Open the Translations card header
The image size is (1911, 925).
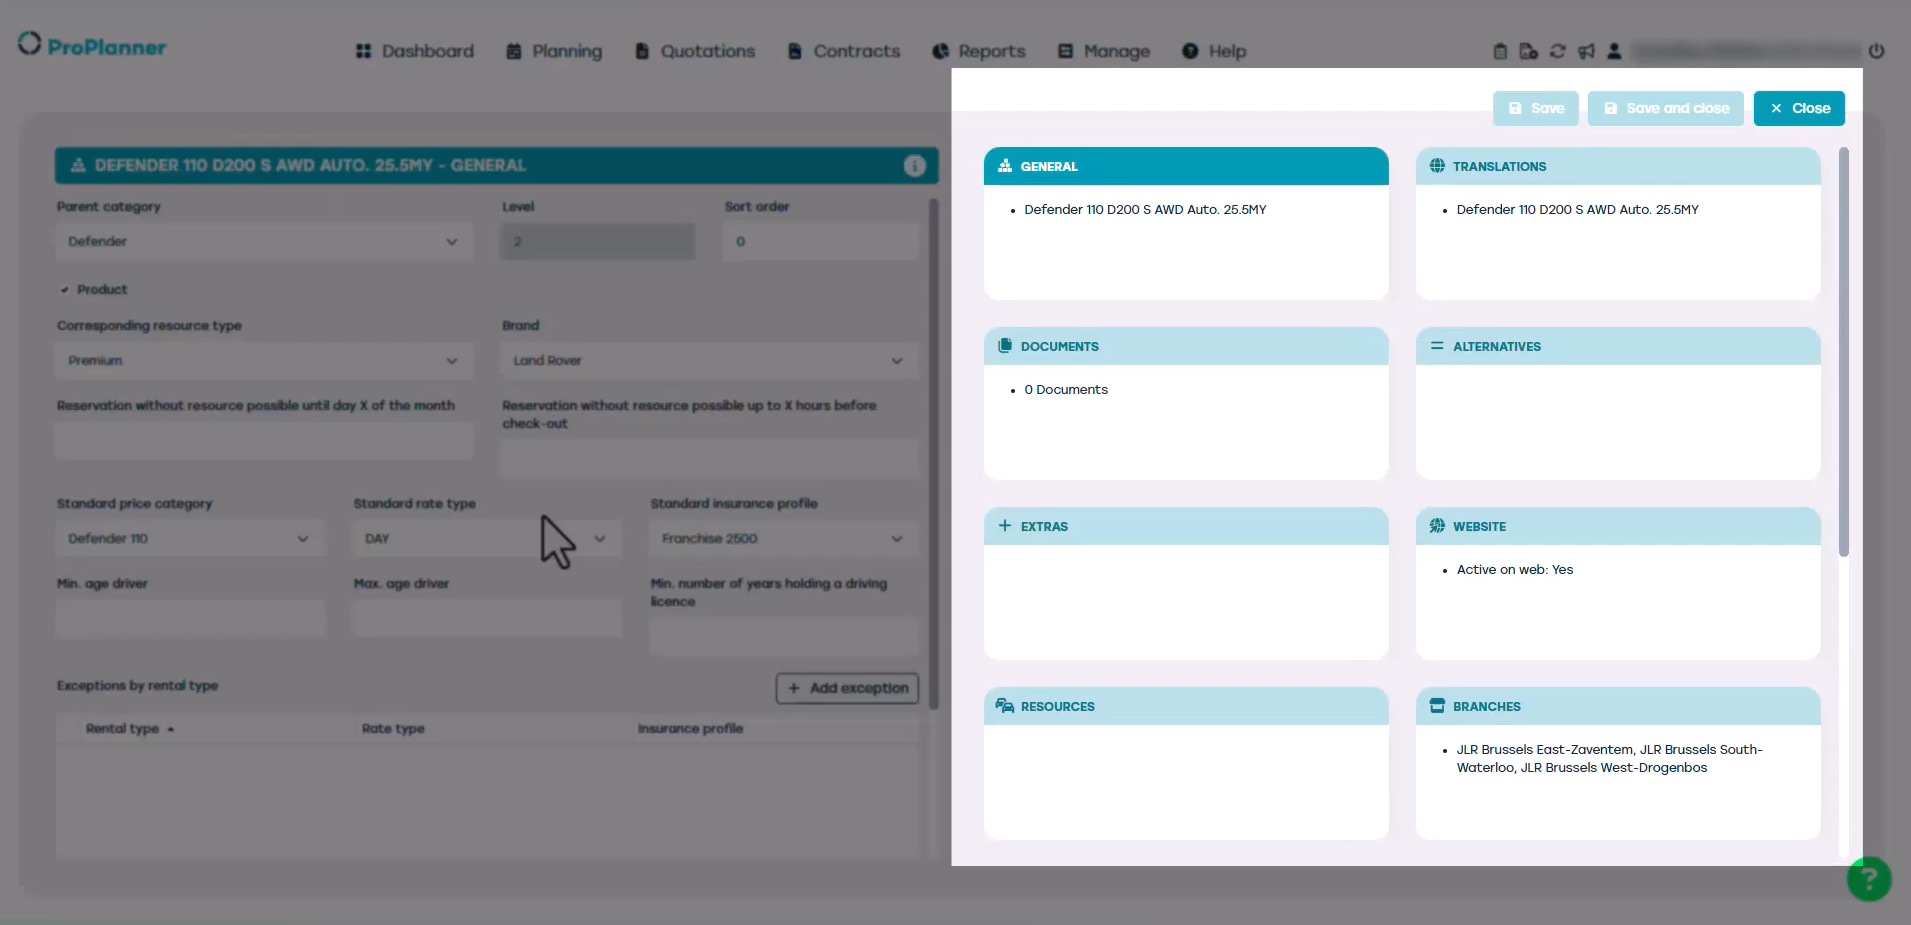coord(1618,166)
